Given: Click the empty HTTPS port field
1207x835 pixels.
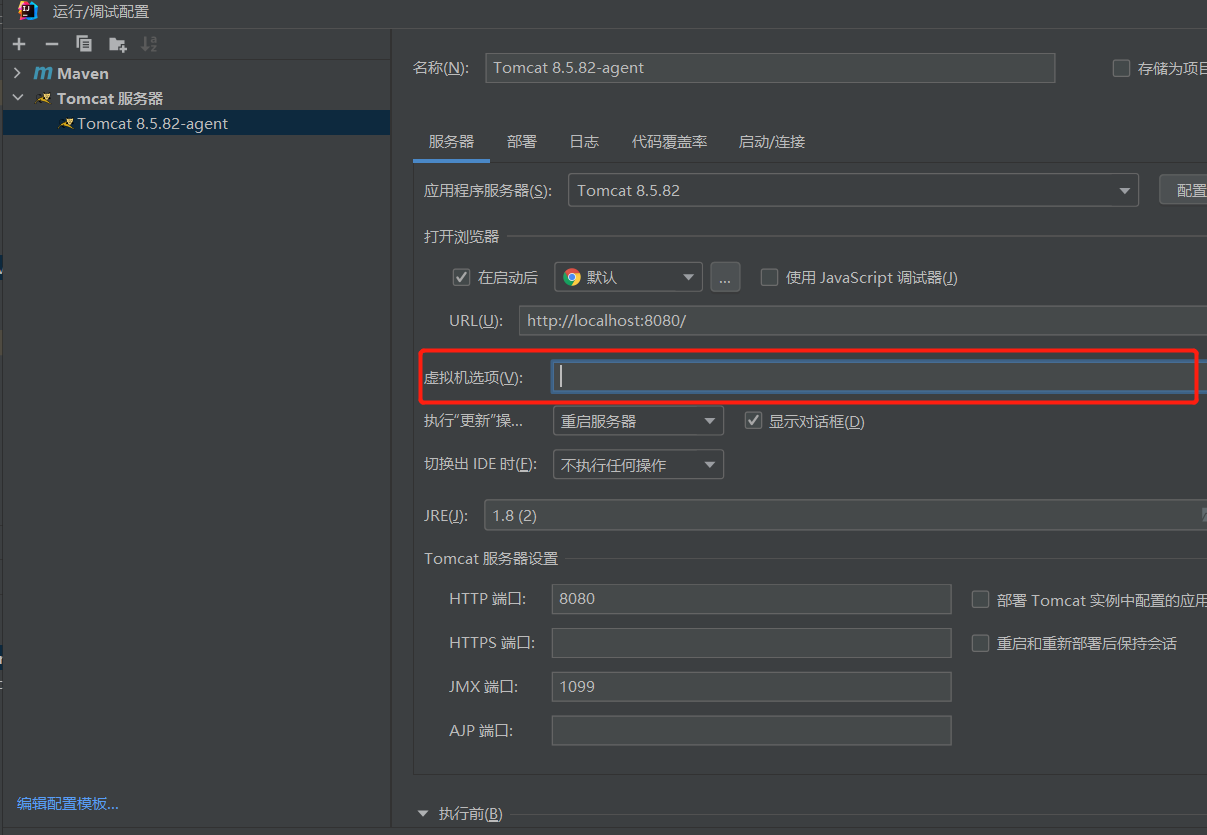Looking at the screenshot, I should [751, 643].
